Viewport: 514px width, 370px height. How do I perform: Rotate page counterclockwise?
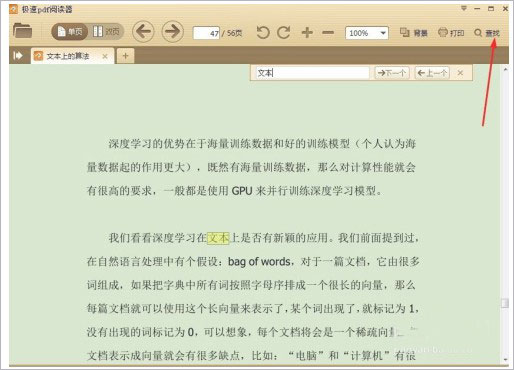coord(263,32)
